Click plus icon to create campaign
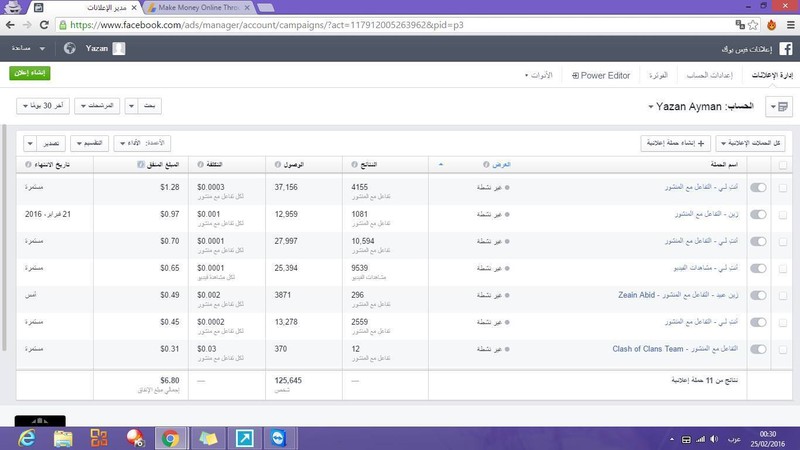 [701, 143]
